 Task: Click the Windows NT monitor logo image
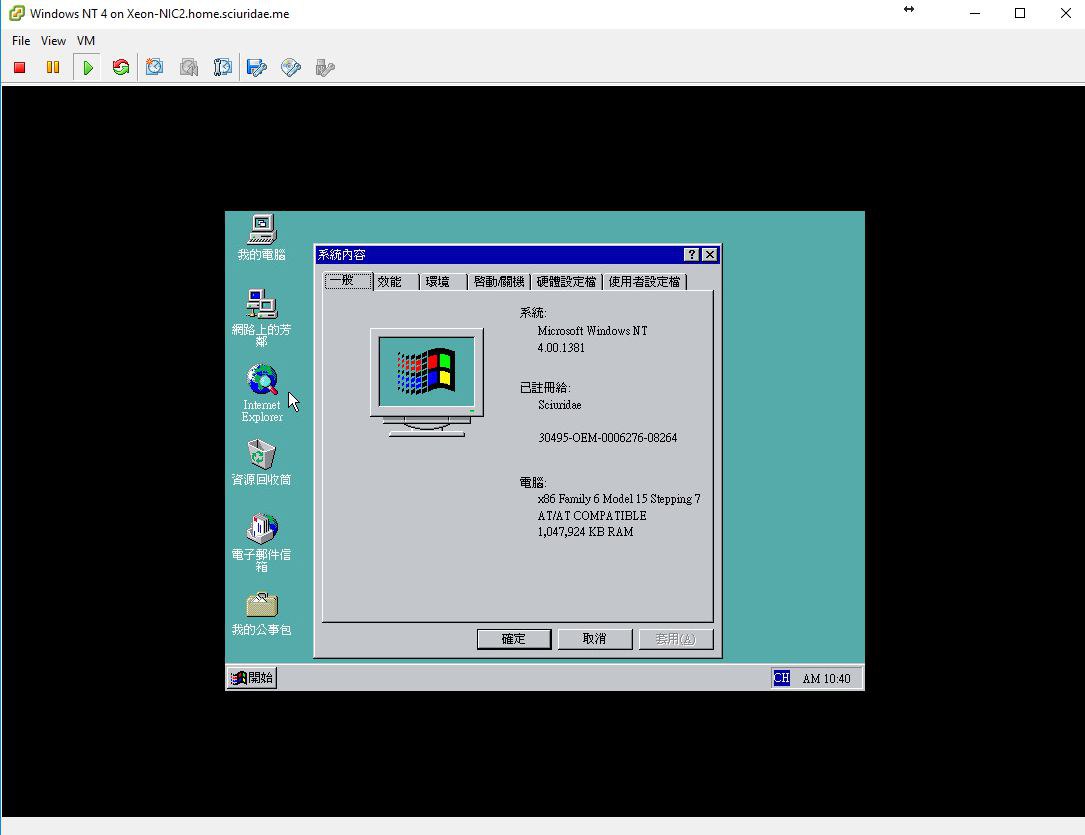pyautogui.click(x=426, y=383)
